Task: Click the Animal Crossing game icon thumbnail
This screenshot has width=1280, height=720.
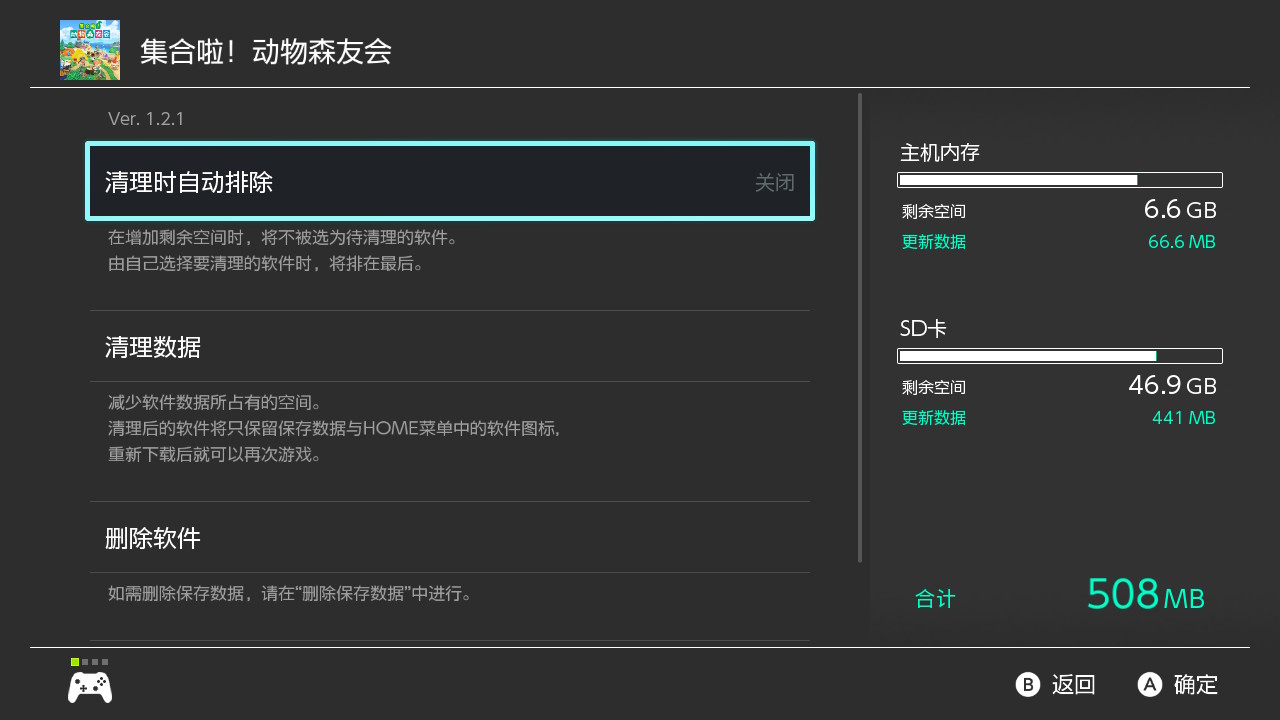Action: click(90, 50)
